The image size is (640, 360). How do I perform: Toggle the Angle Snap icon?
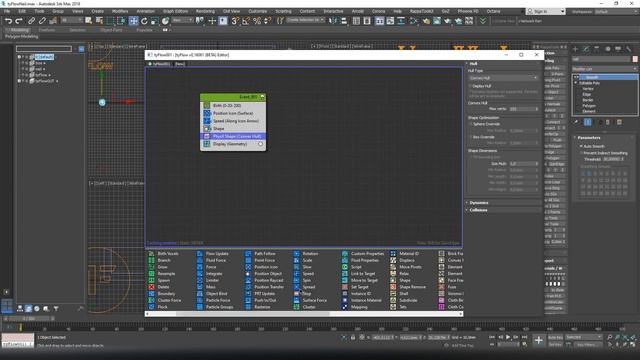click(x=246, y=20)
